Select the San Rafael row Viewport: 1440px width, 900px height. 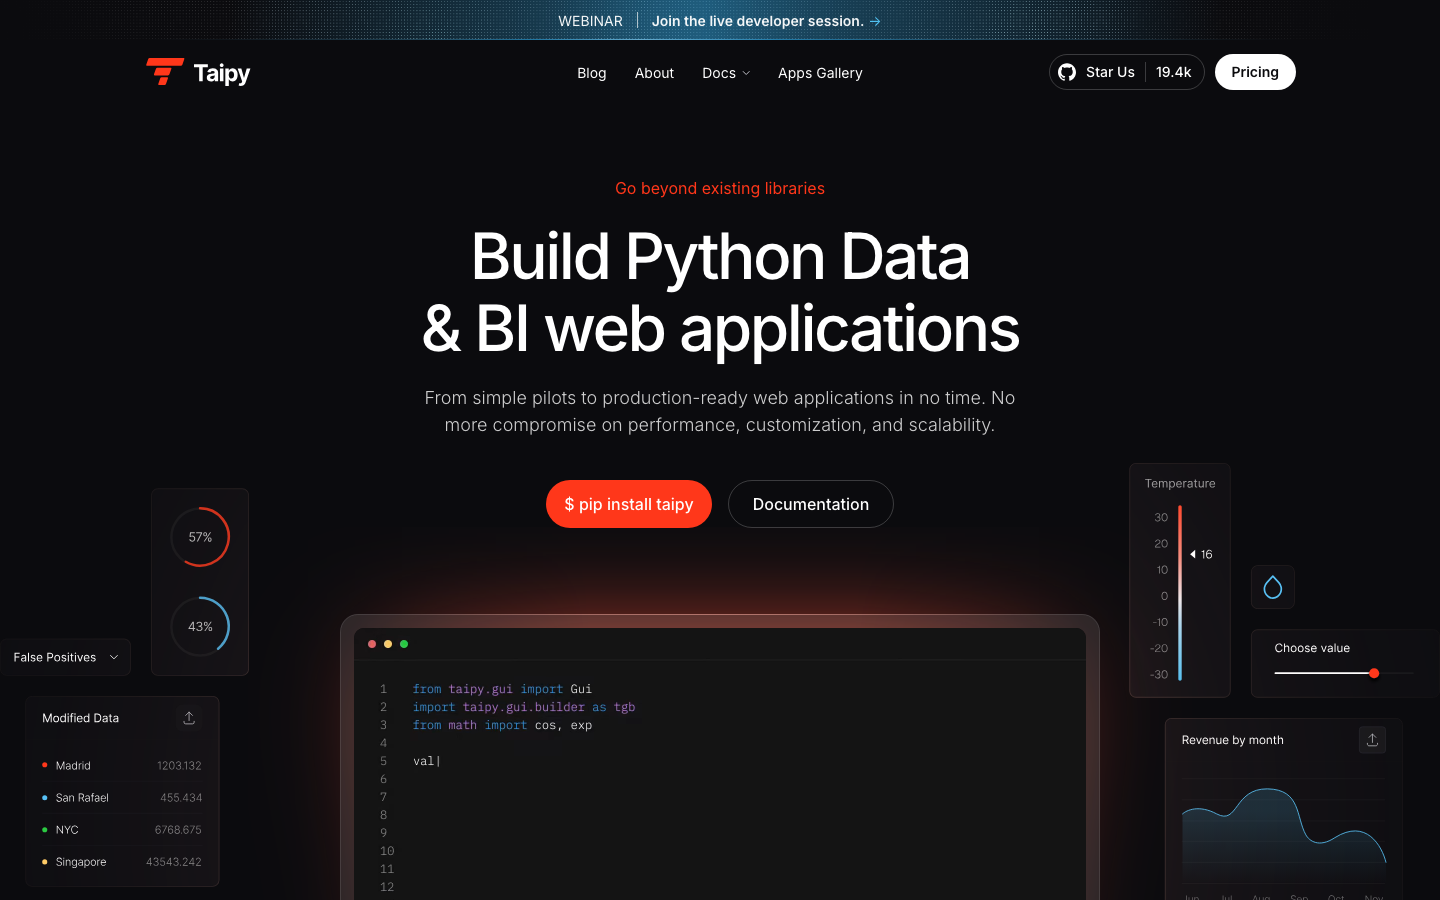[x=122, y=798]
